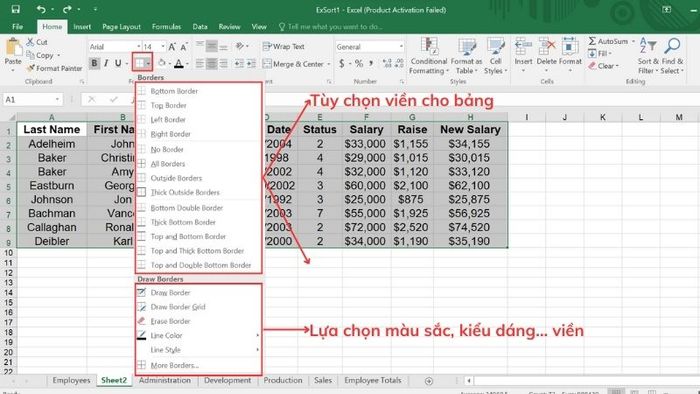Image resolution: width=700 pixels, height=394 pixels.
Task: Click the New Sheet plus button
Action: coord(429,381)
